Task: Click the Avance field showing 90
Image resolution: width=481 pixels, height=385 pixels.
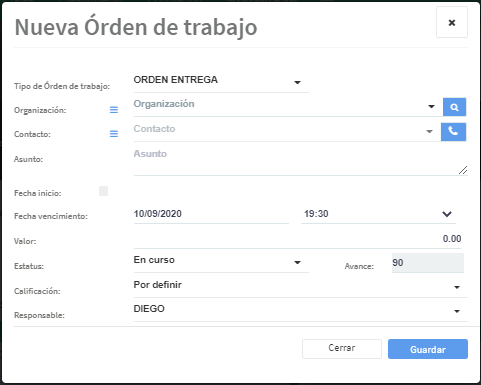Action: click(428, 263)
